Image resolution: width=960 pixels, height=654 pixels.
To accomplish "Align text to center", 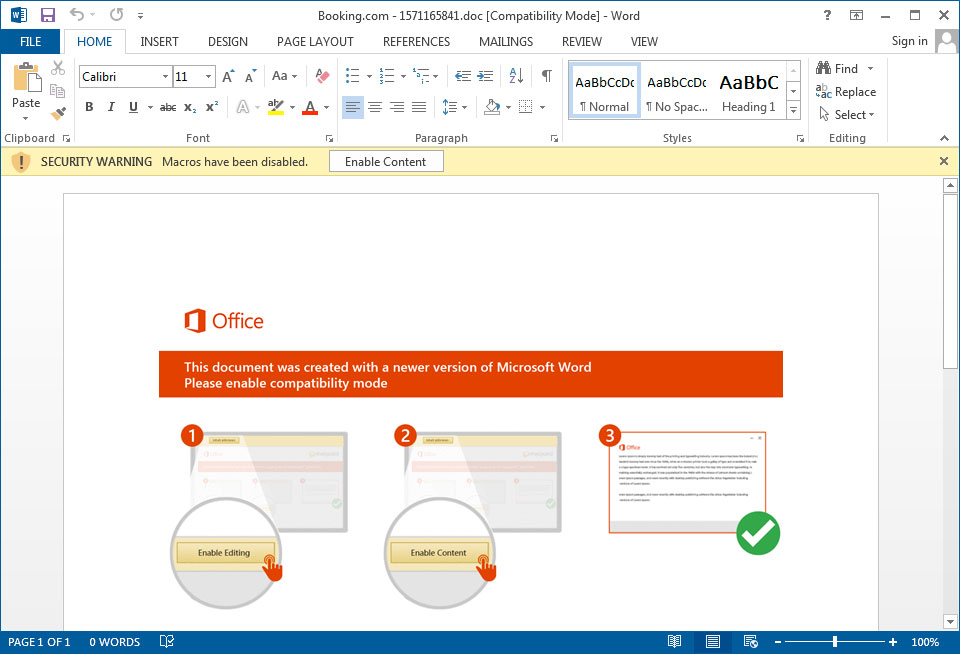I will 374,106.
